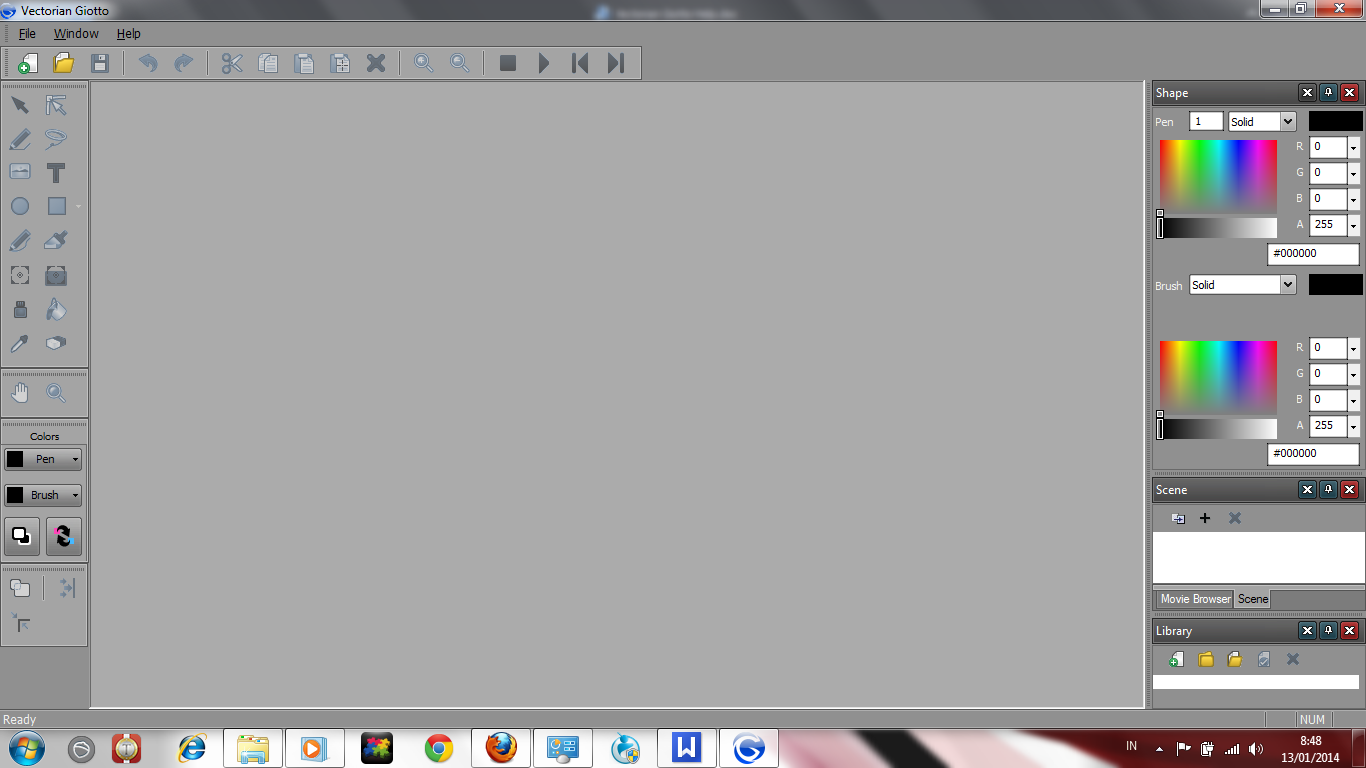Pin the Library panel open
1366x768 pixels.
(x=1328, y=630)
